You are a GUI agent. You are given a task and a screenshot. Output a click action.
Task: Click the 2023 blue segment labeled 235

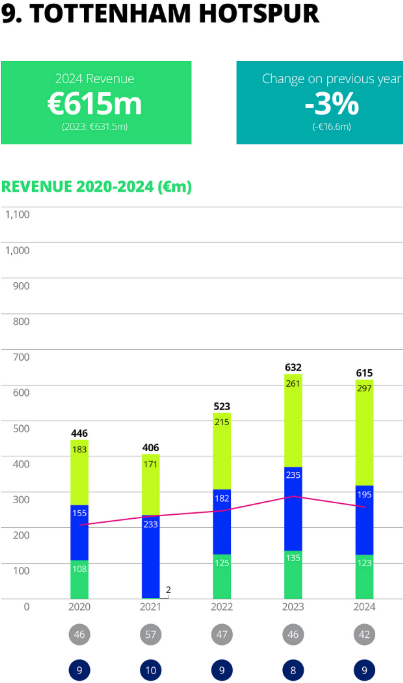(293, 509)
